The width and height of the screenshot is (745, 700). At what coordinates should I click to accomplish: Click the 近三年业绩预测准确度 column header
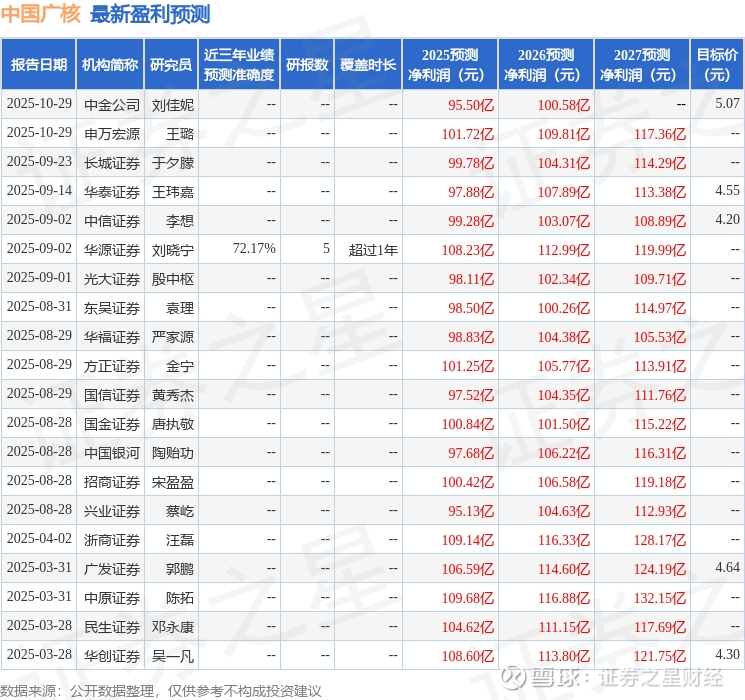239,65
